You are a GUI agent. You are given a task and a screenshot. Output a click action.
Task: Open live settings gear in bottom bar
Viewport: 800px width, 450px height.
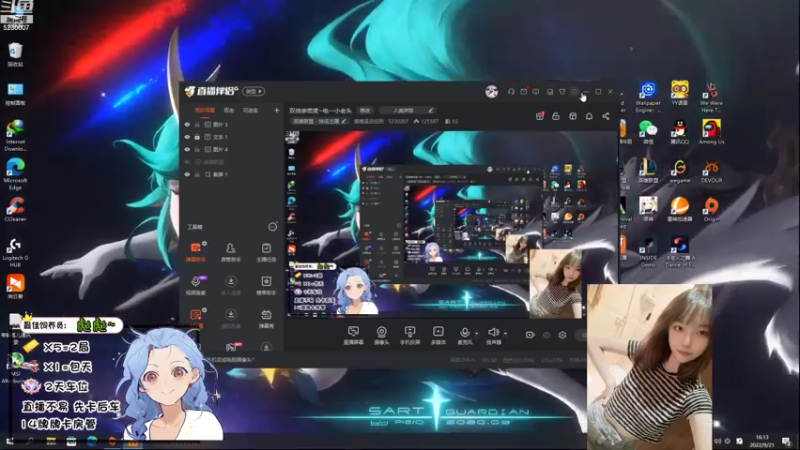[562, 335]
